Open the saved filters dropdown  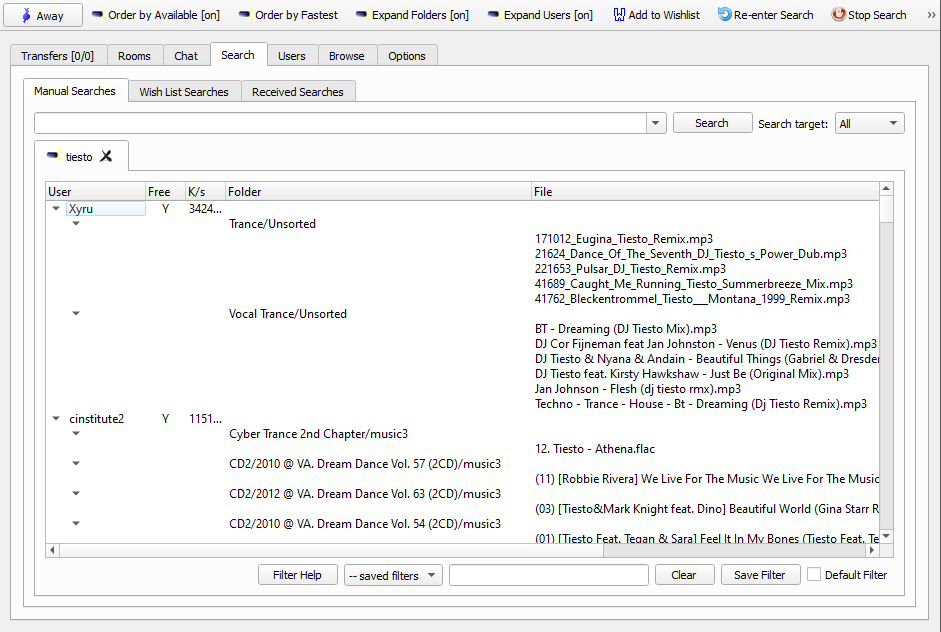tap(393, 575)
